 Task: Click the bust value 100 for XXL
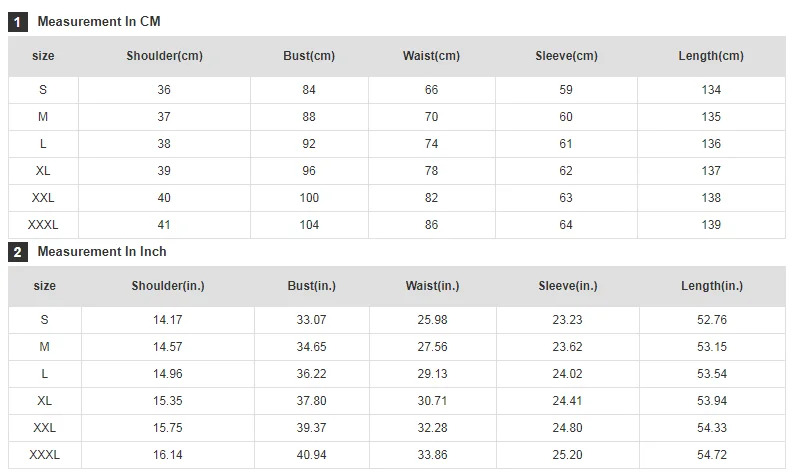(x=309, y=198)
